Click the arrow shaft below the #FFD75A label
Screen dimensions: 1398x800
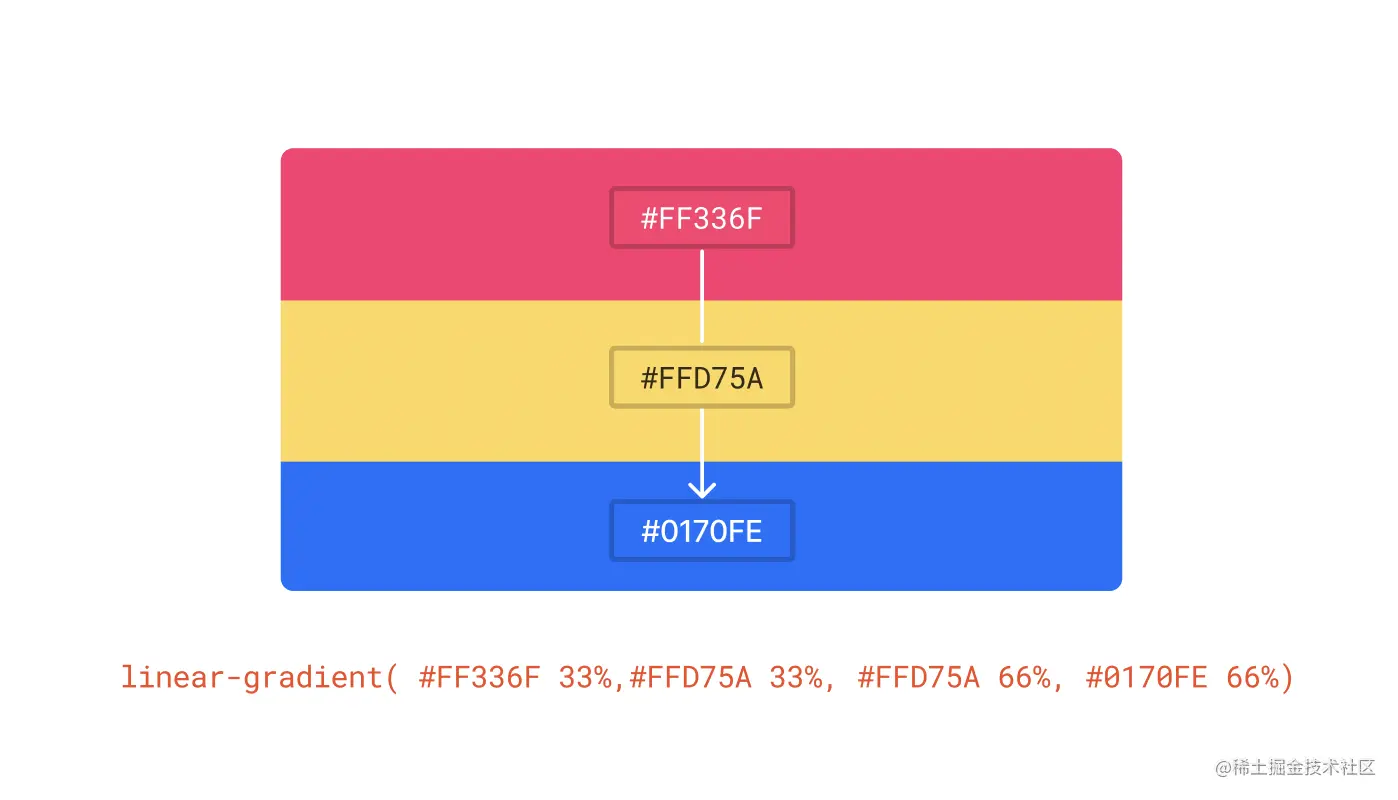[702, 450]
